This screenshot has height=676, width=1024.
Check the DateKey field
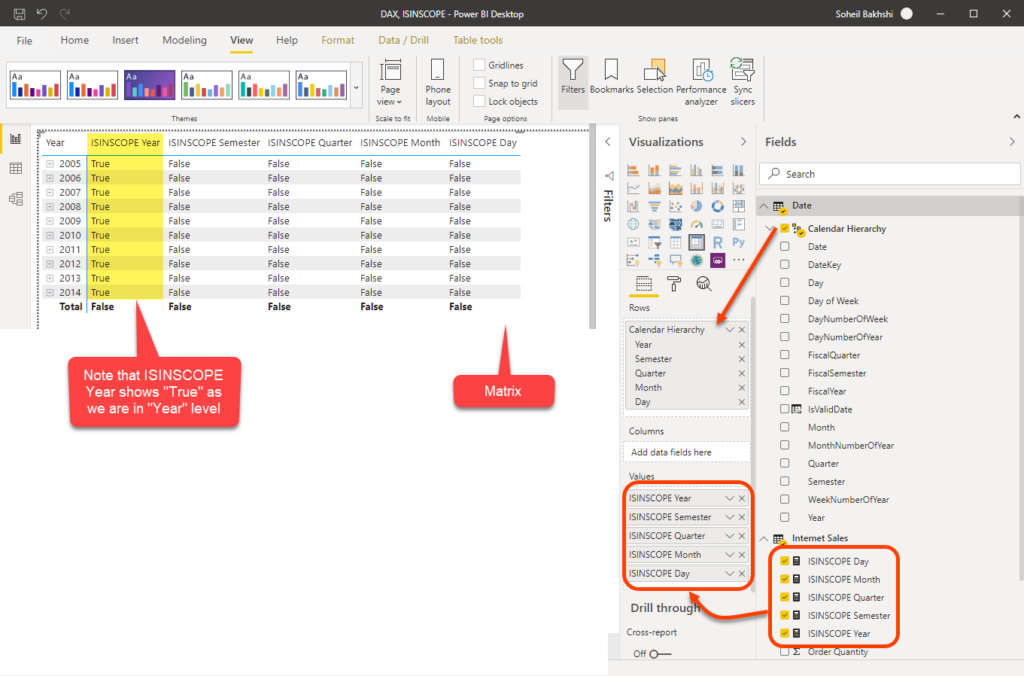tap(785, 265)
